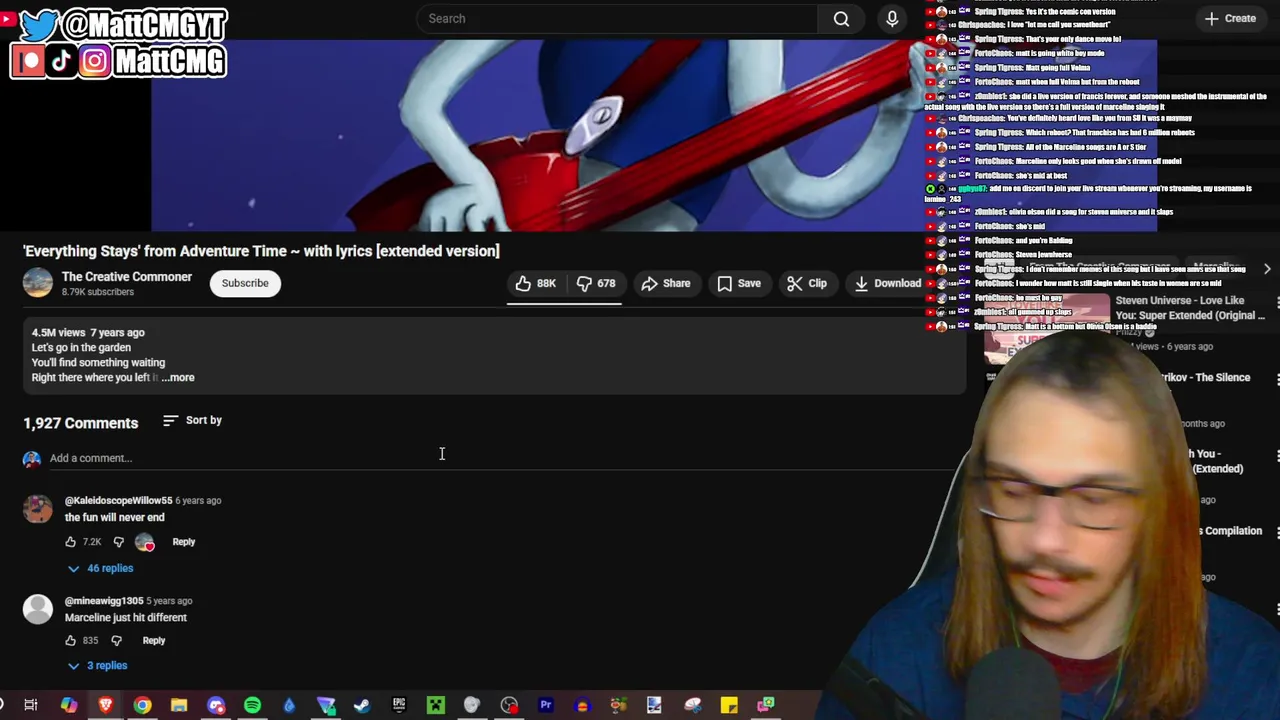Open The Creative Commoner channel avatar
1280x720 pixels.
pos(38,283)
